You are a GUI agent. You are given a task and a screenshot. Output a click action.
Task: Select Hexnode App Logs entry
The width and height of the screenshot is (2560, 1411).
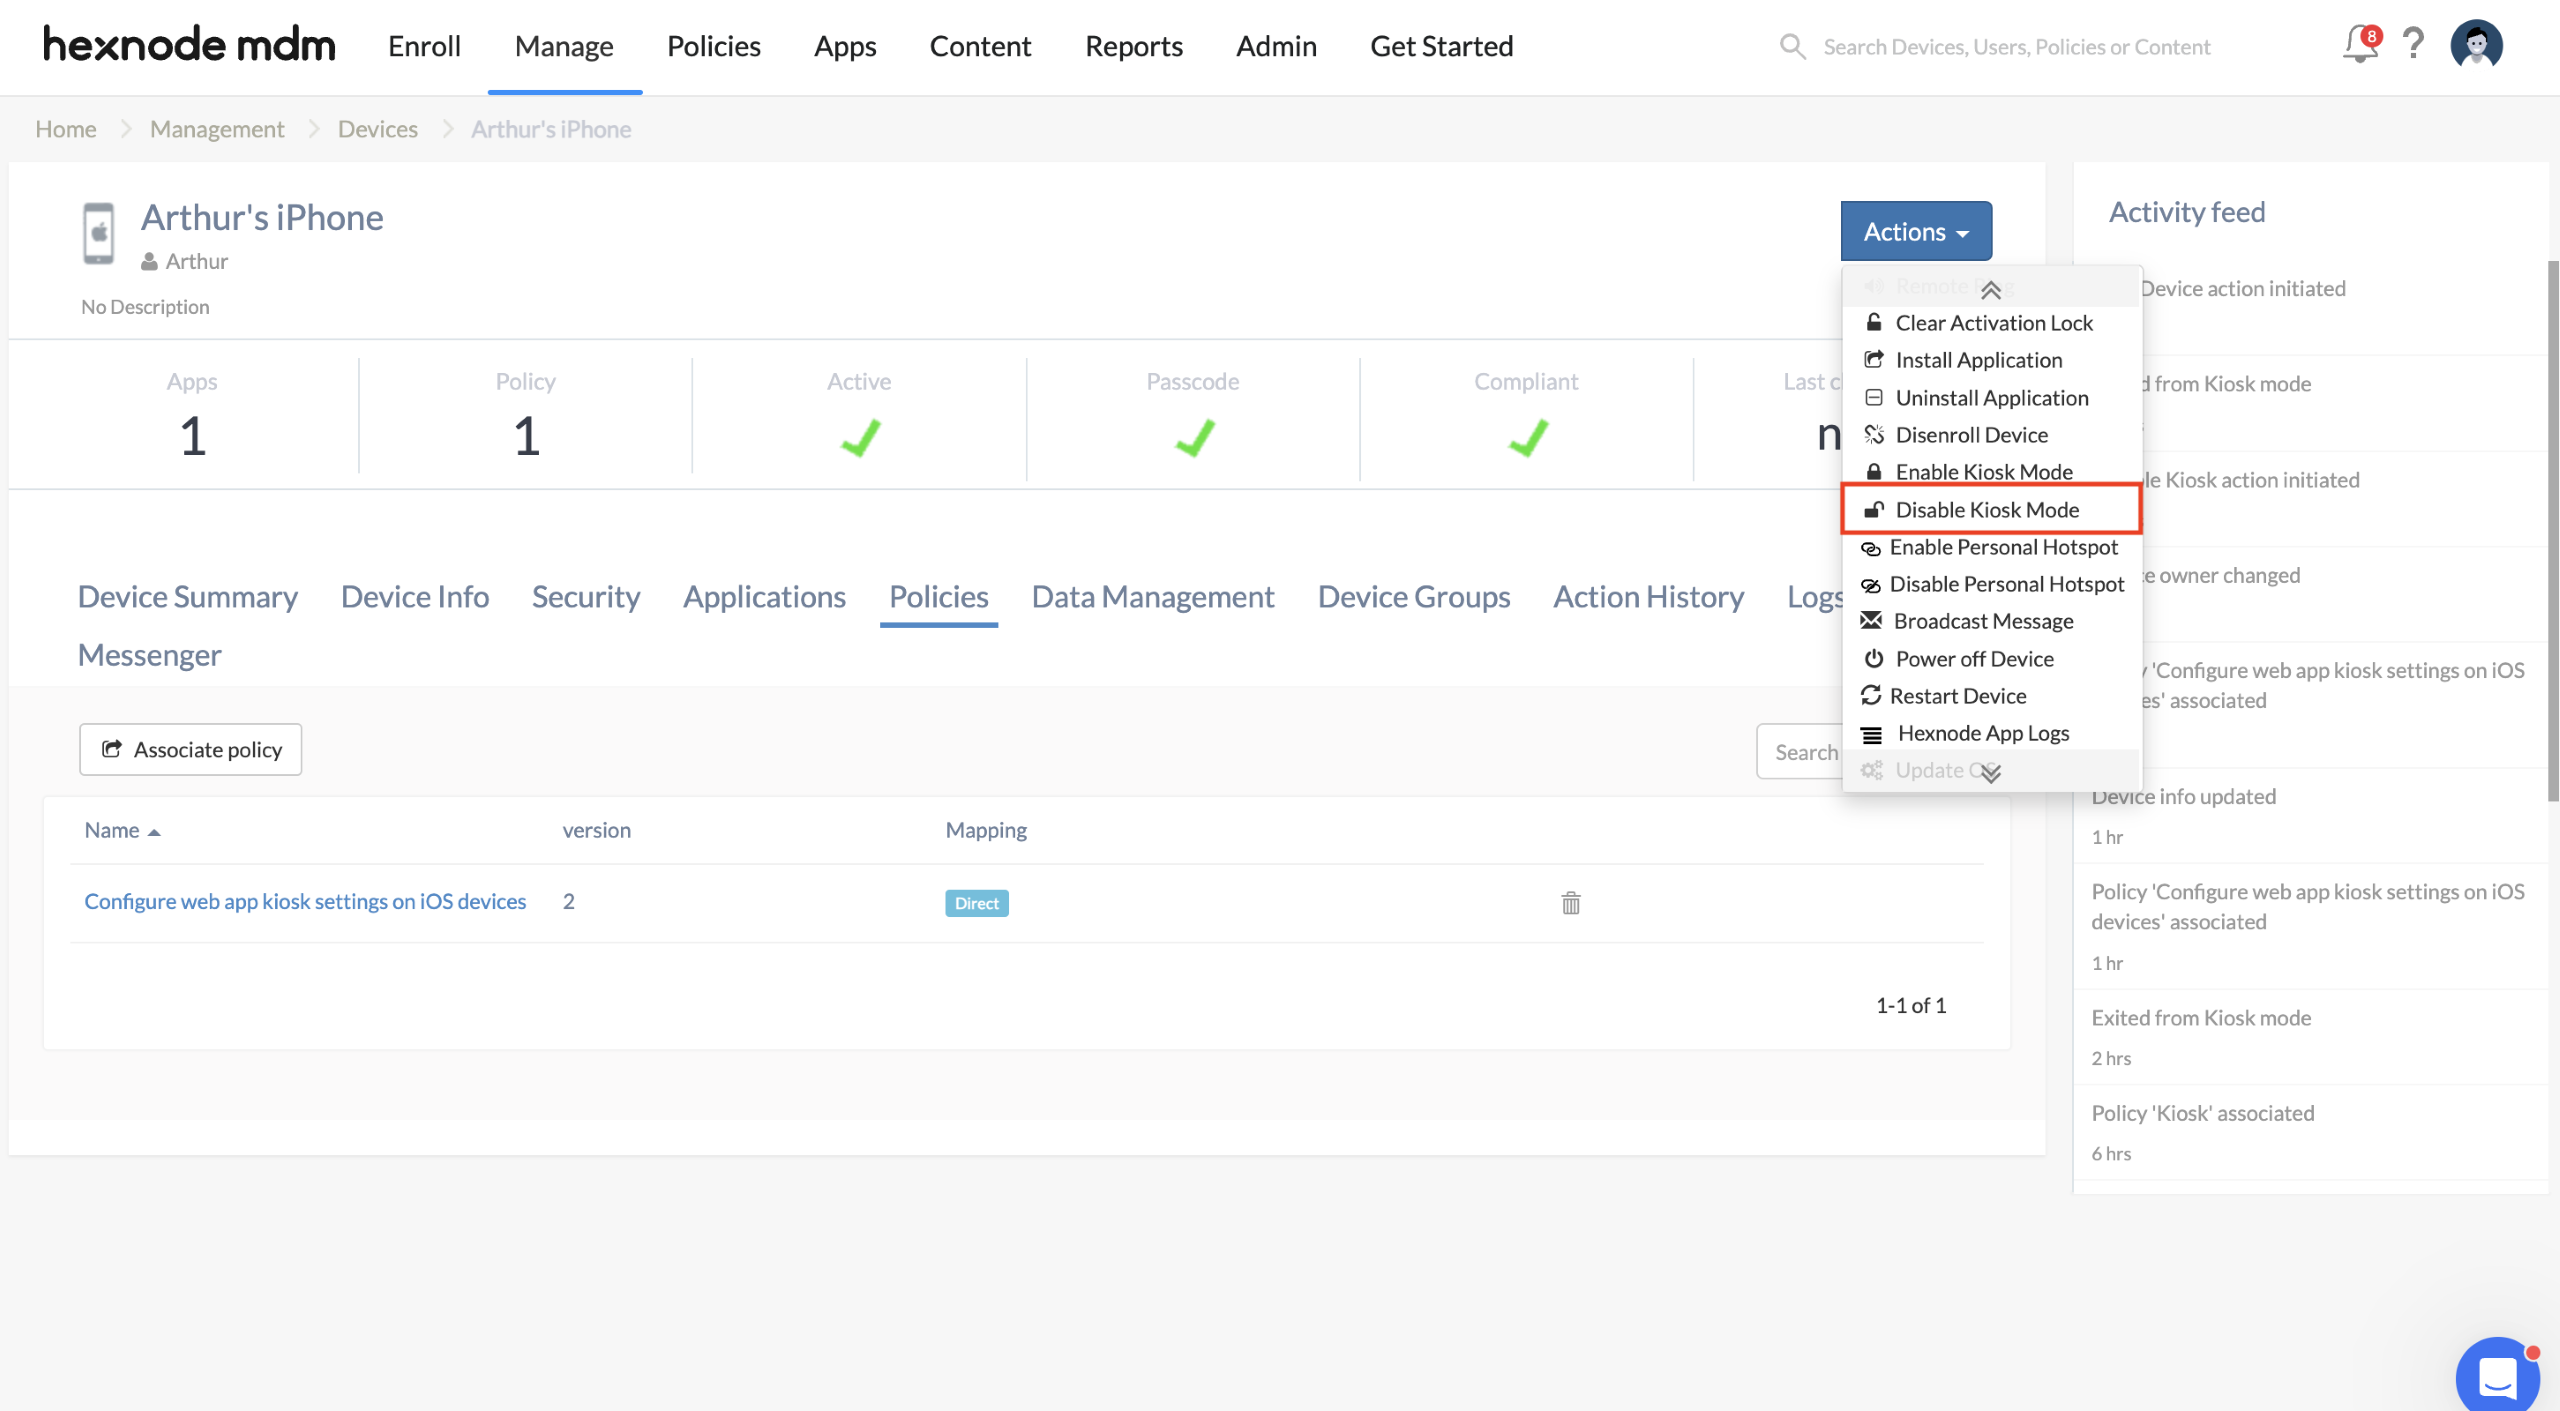(1990, 734)
